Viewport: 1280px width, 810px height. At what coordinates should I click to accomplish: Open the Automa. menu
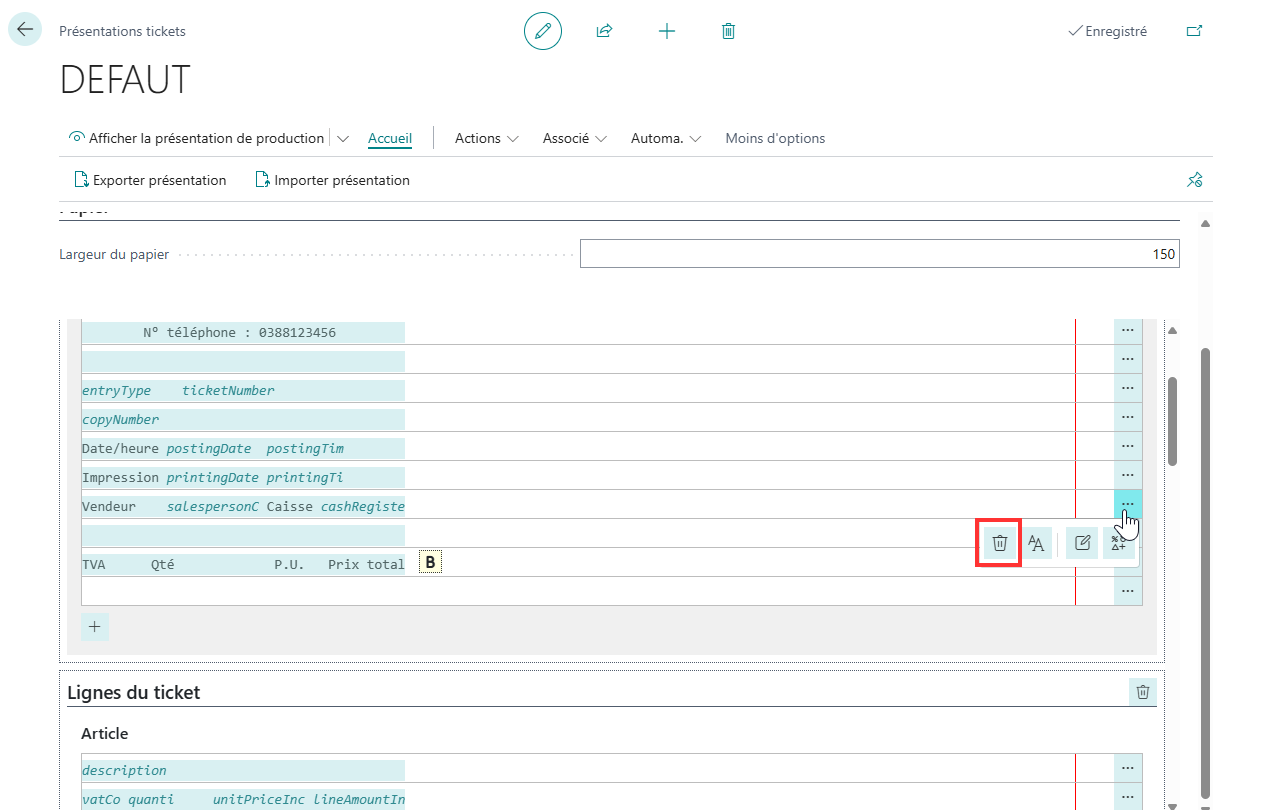(x=666, y=138)
